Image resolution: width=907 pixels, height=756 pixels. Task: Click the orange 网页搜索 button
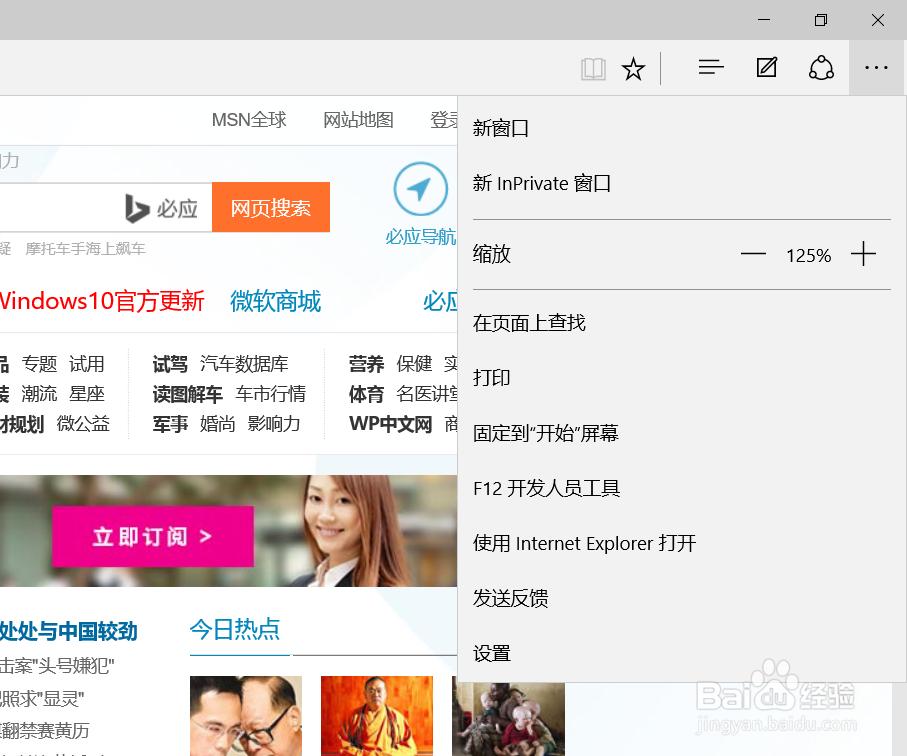tap(271, 207)
